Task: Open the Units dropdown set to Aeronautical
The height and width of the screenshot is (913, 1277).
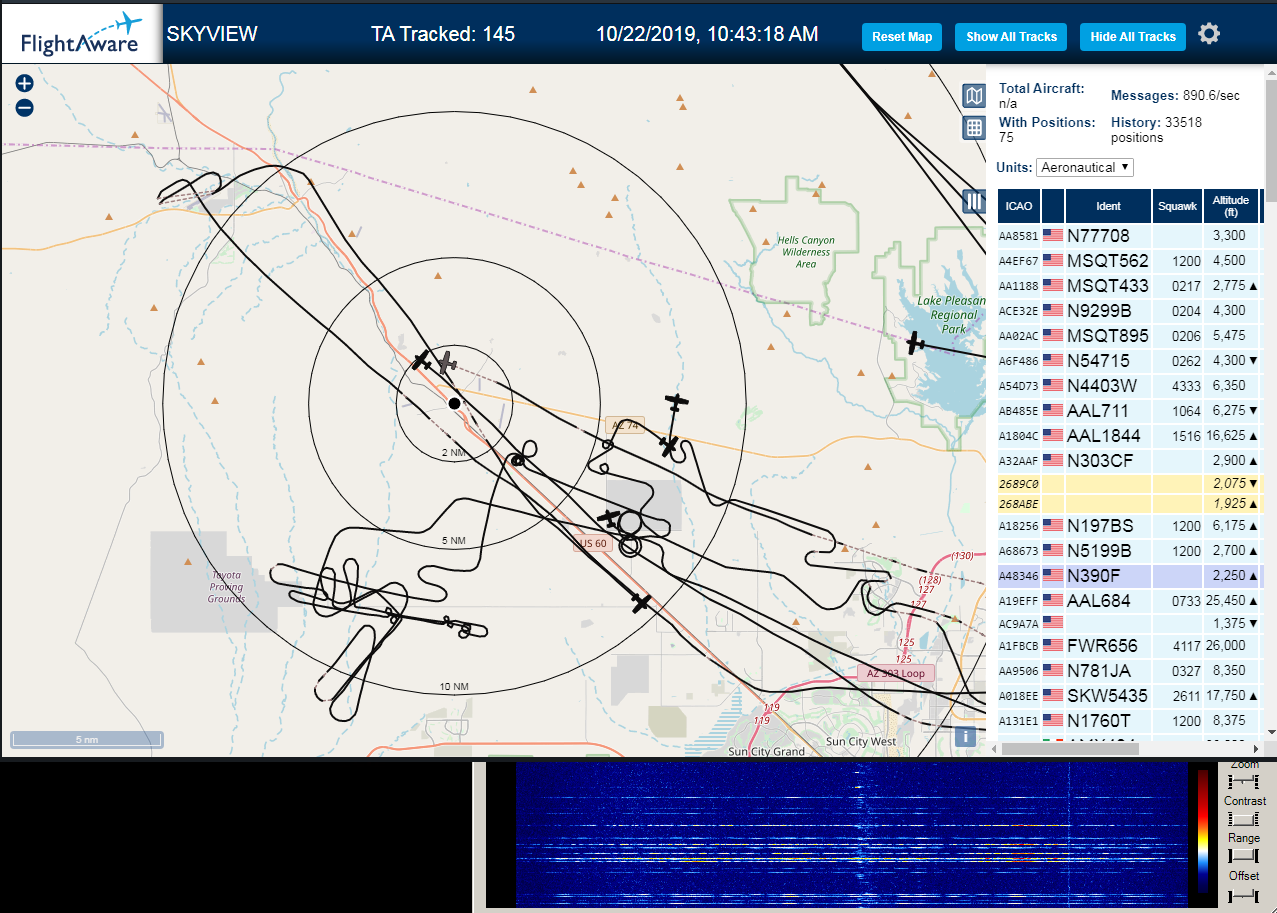Action: [1085, 167]
